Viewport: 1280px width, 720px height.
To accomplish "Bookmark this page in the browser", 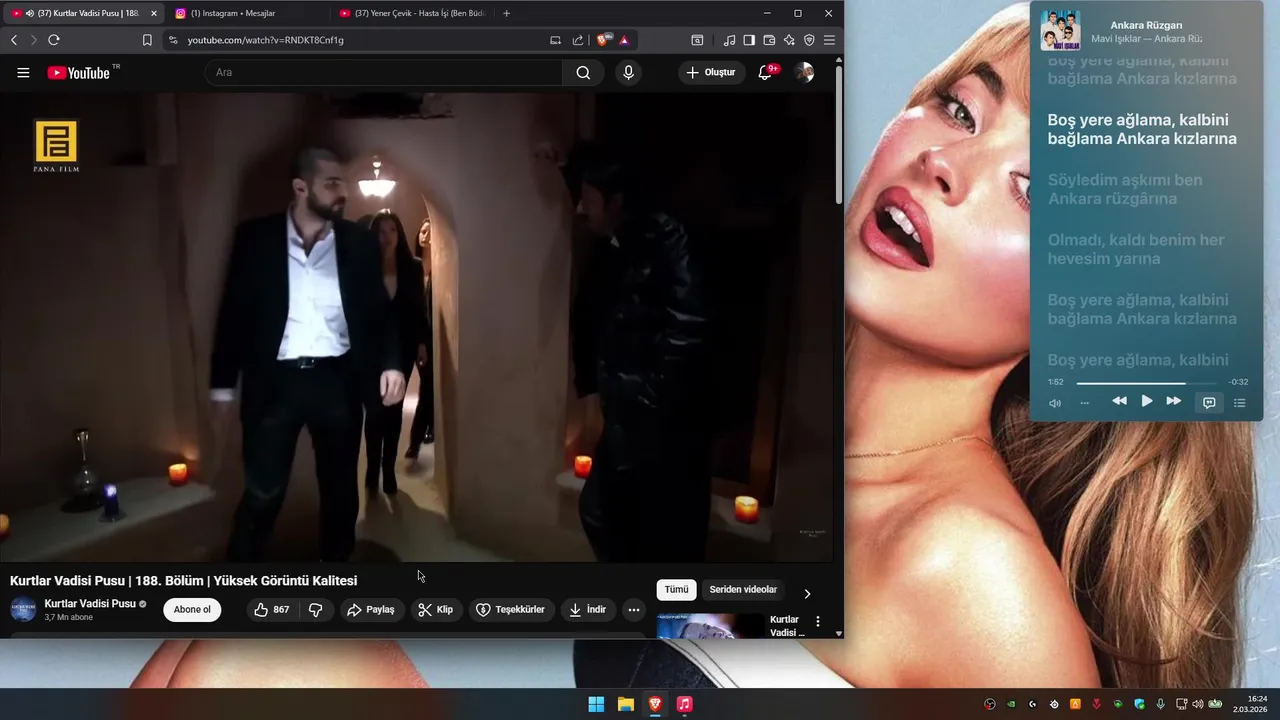I will [147, 40].
